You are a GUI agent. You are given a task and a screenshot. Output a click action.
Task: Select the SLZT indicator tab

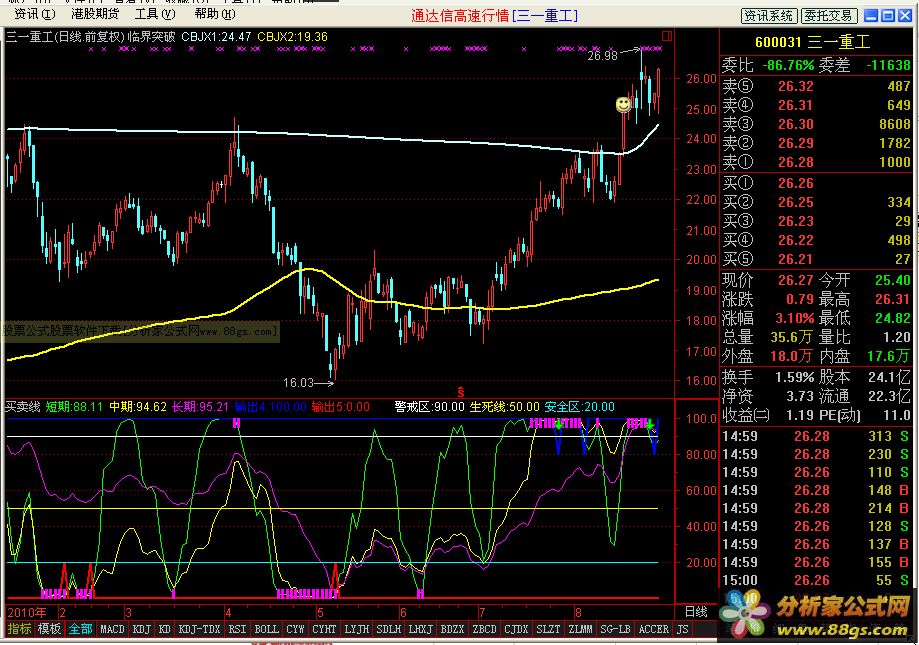(549, 629)
